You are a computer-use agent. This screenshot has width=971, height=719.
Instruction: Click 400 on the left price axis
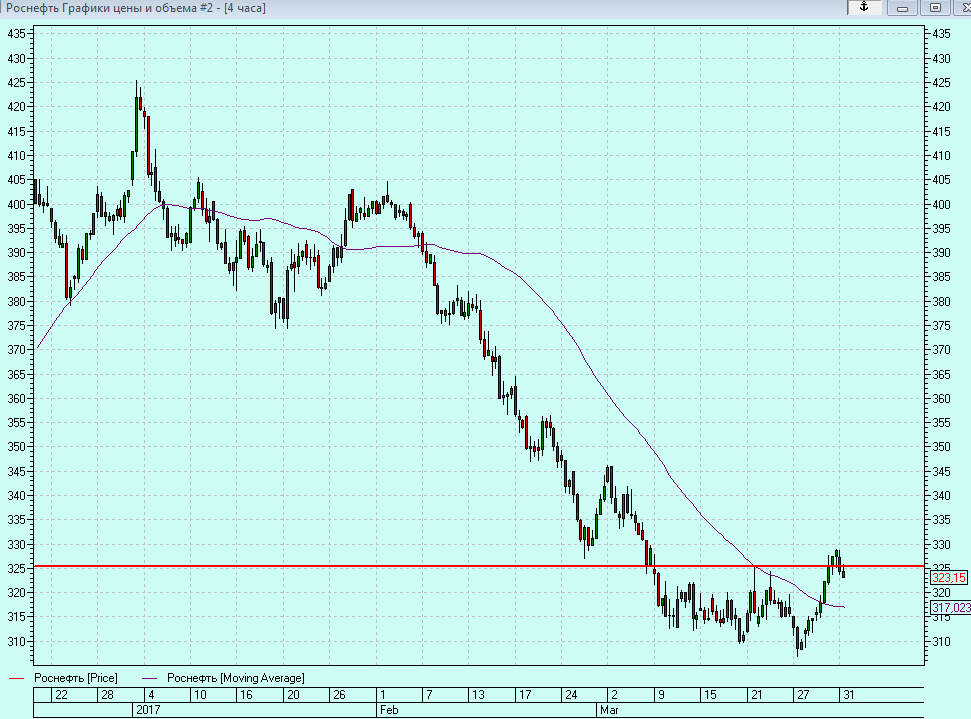[17, 204]
